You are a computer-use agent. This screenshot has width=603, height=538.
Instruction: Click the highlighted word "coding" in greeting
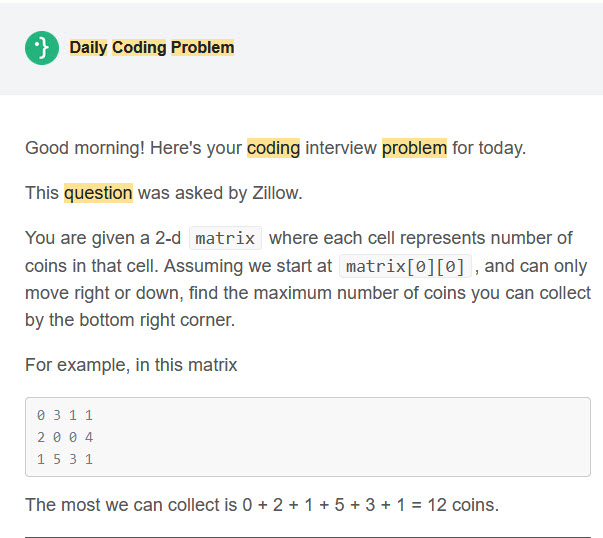pyautogui.click(x=273, y=148)
